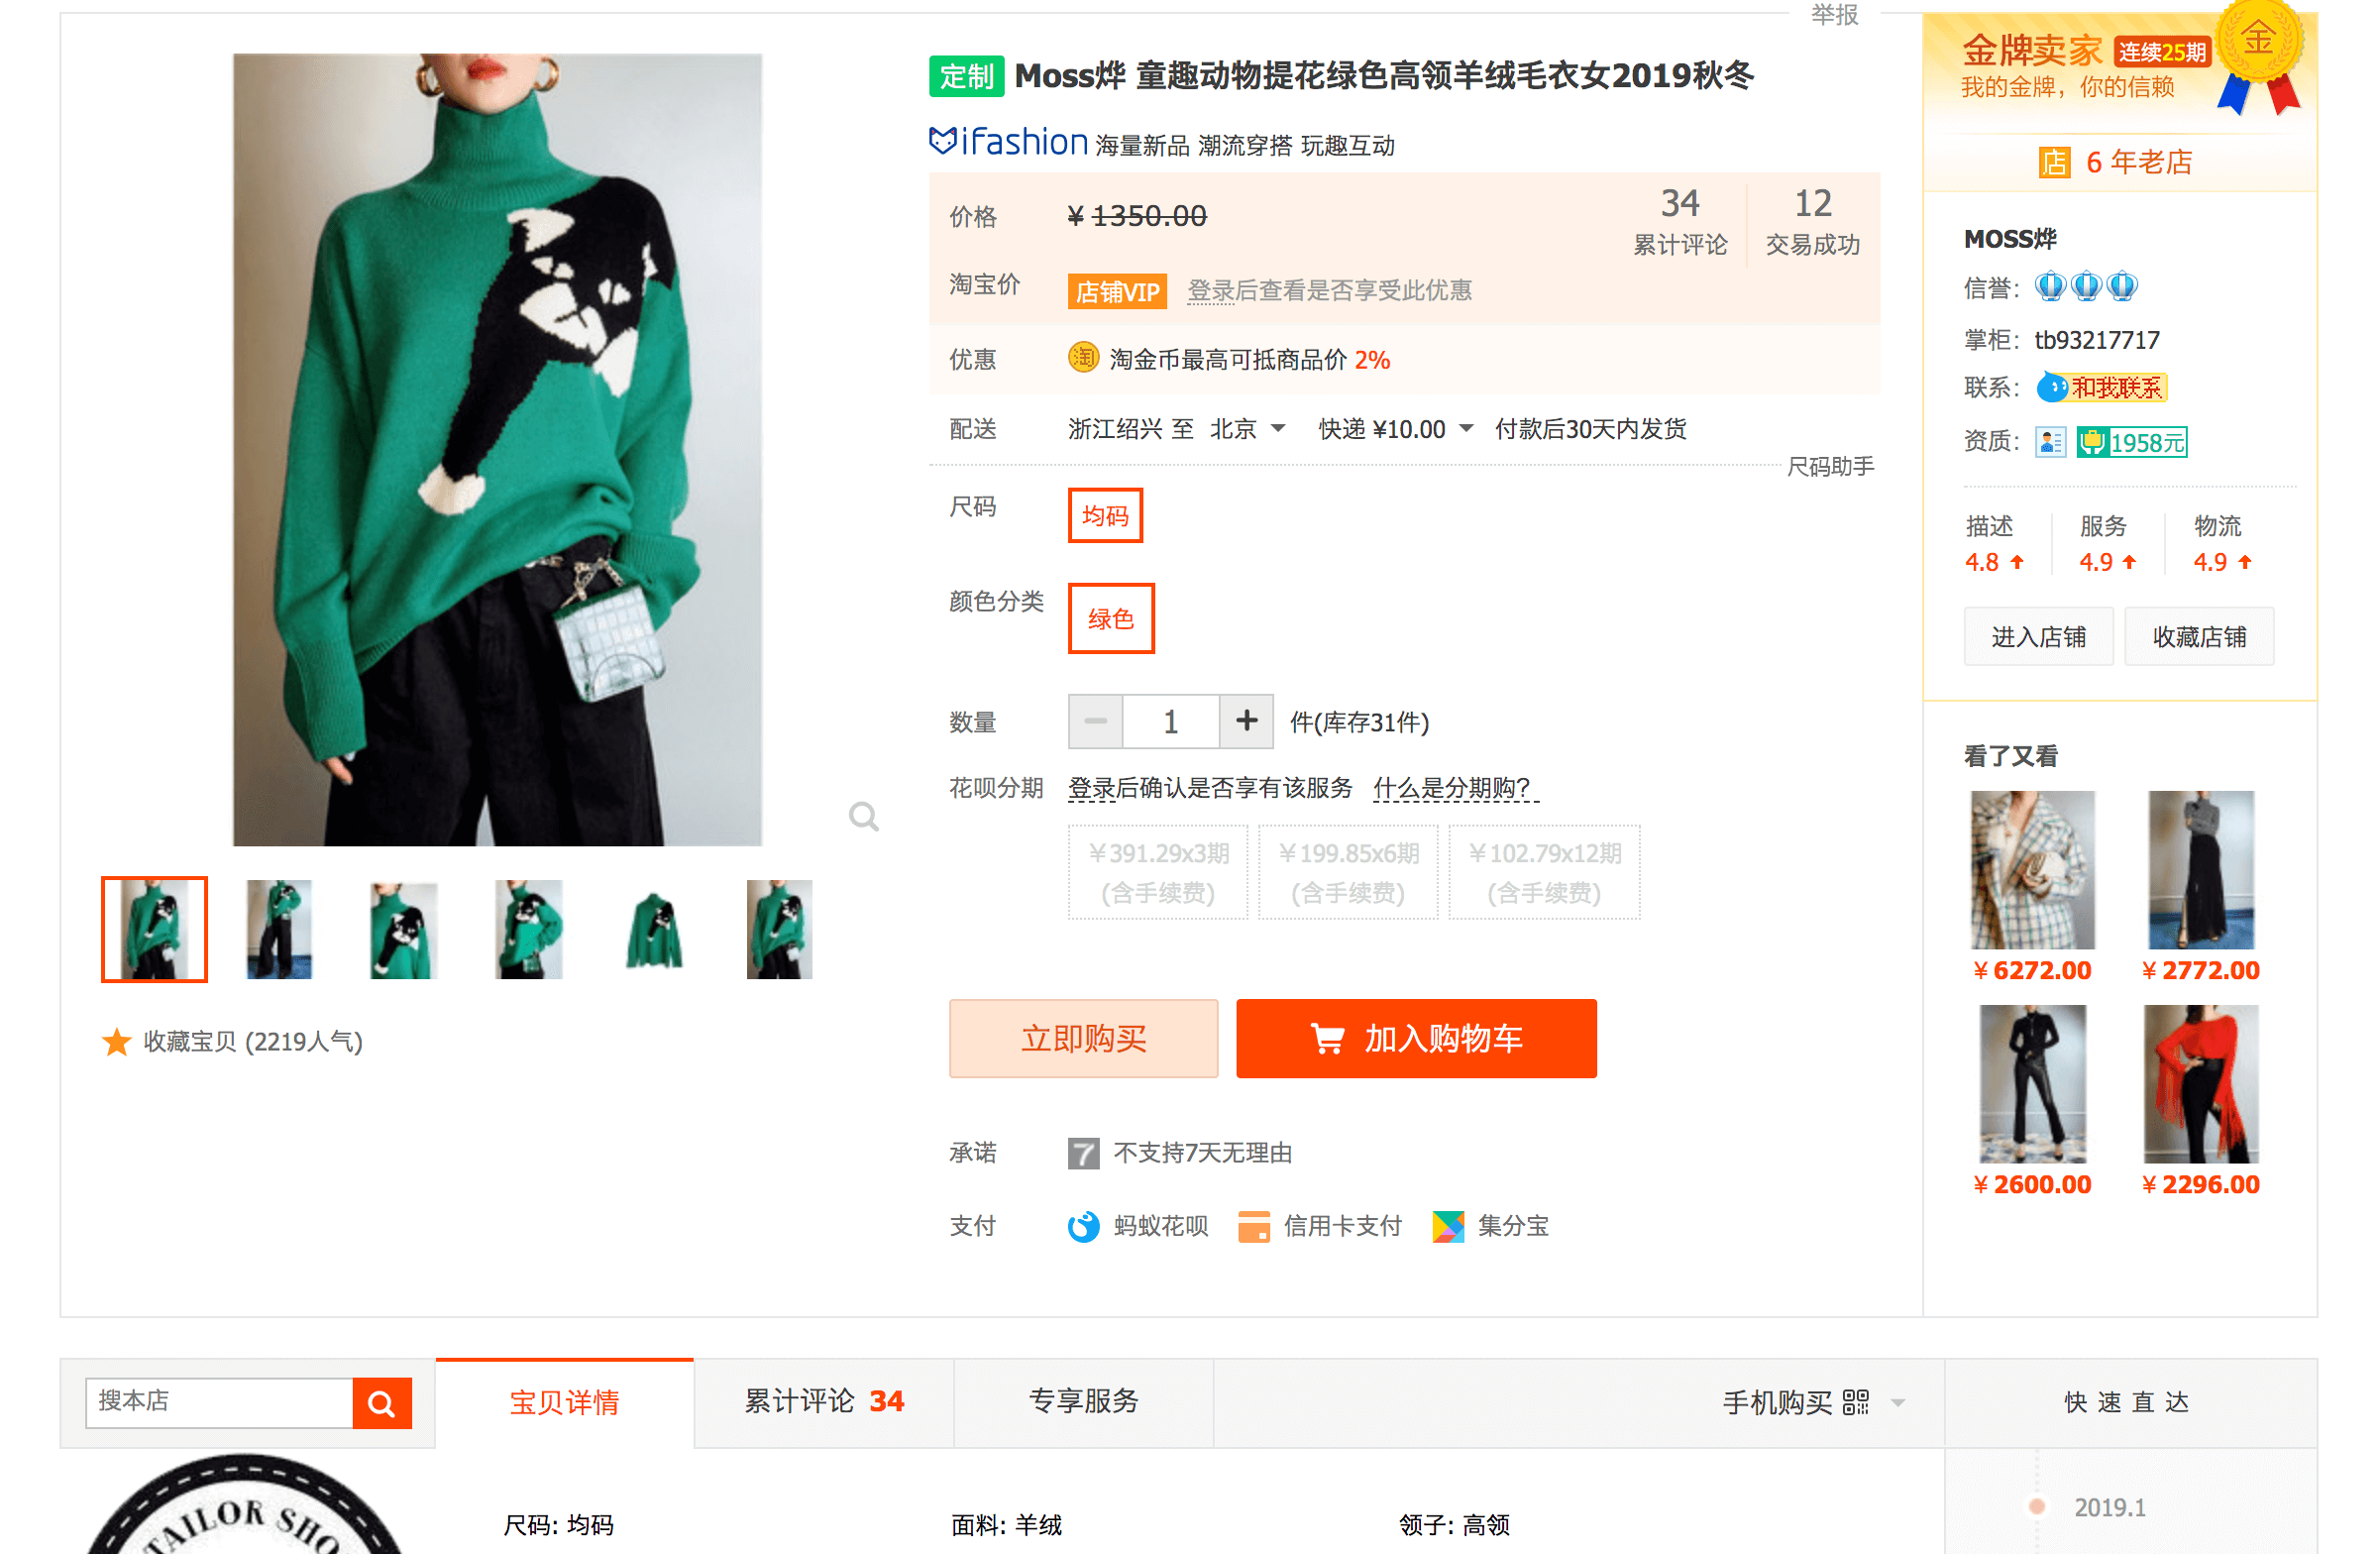Click the 1958元 deposit guarantee badge
Viewport: 2380px width, 1554px height.
pyautogui.click(x=2132, y=441)
